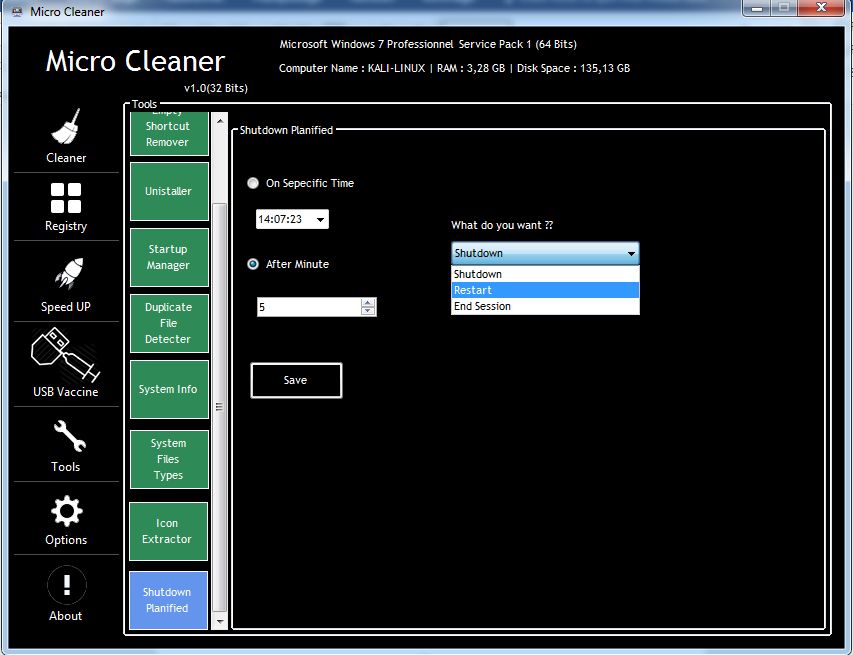
Task: Select the After Minute radio button
Action: (x=253, y=264)
